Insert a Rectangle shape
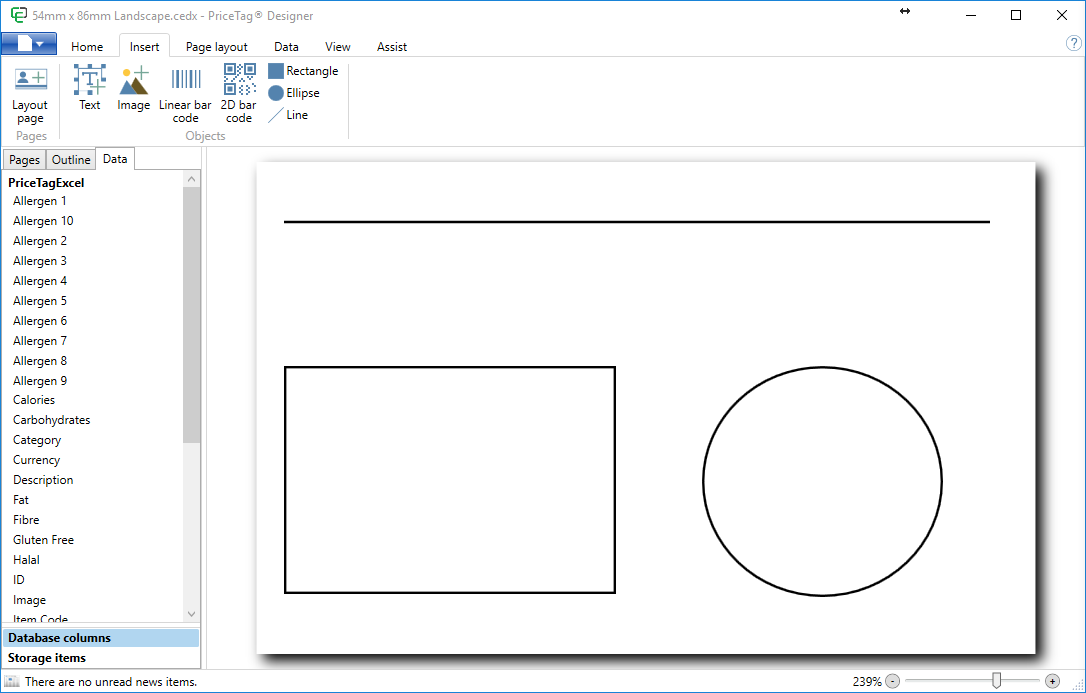Viewport: 1086px width, 693px height. coord(303,71)
